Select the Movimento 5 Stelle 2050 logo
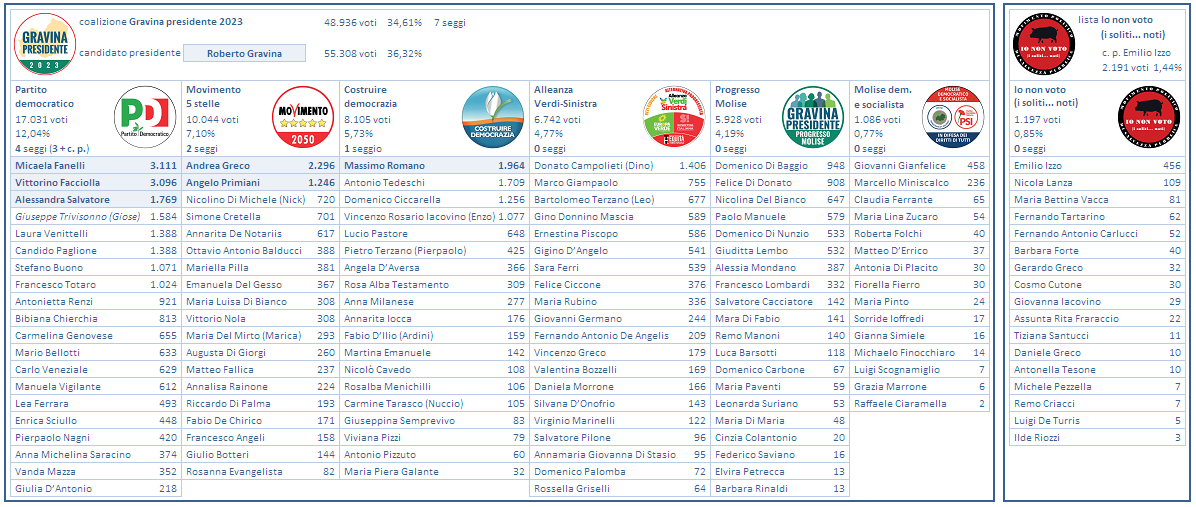This screenshot has width=1196, height=507. pyautogui.click(x=302, y=117)
